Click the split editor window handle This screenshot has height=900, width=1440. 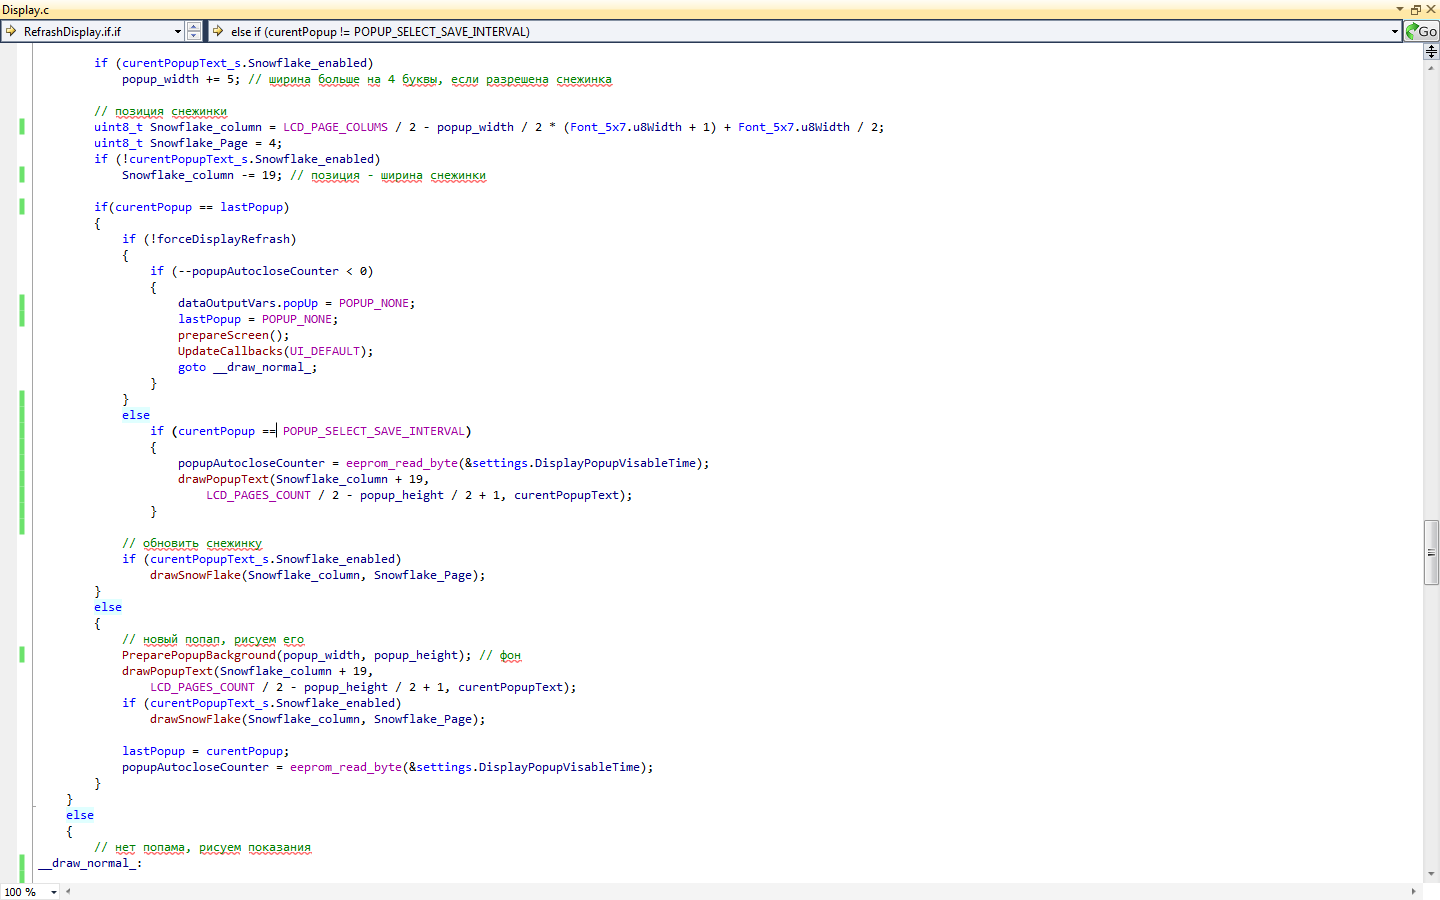1431,51
